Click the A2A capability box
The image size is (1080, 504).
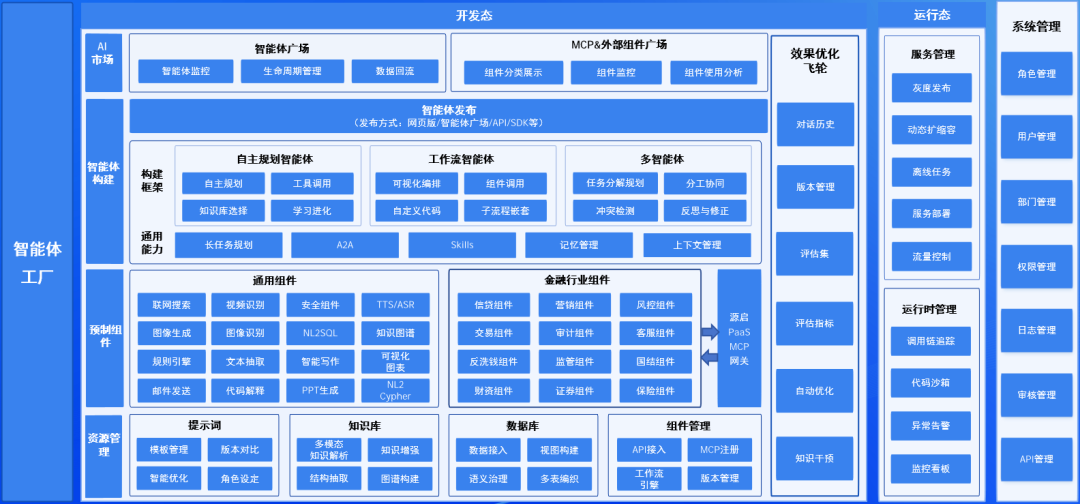345,245
